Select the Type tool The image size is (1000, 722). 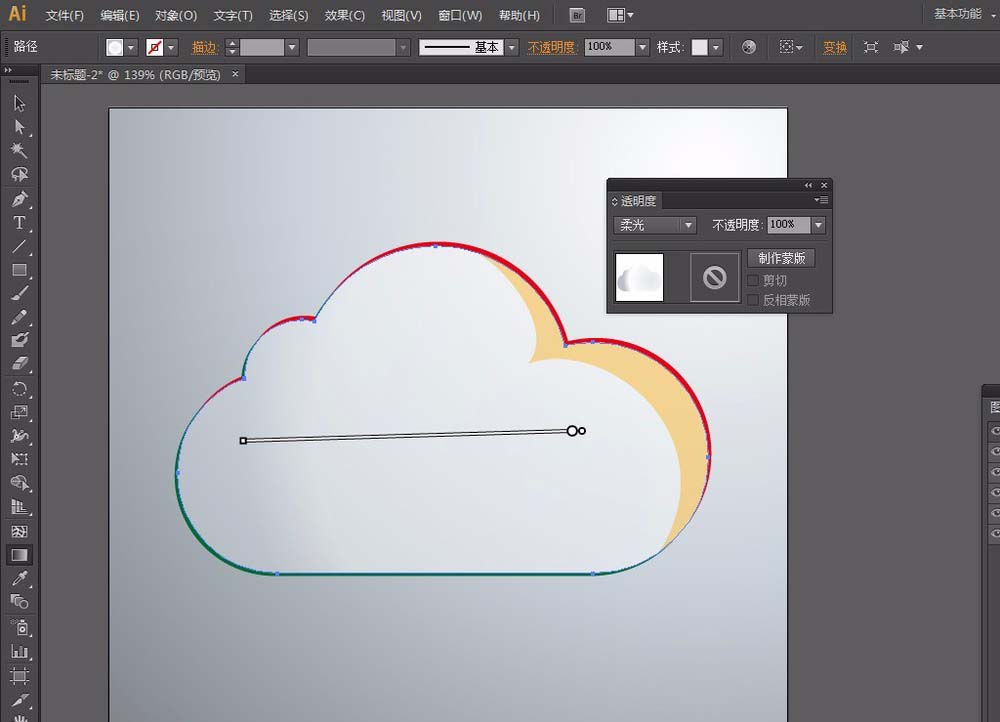tap(19, 223)
